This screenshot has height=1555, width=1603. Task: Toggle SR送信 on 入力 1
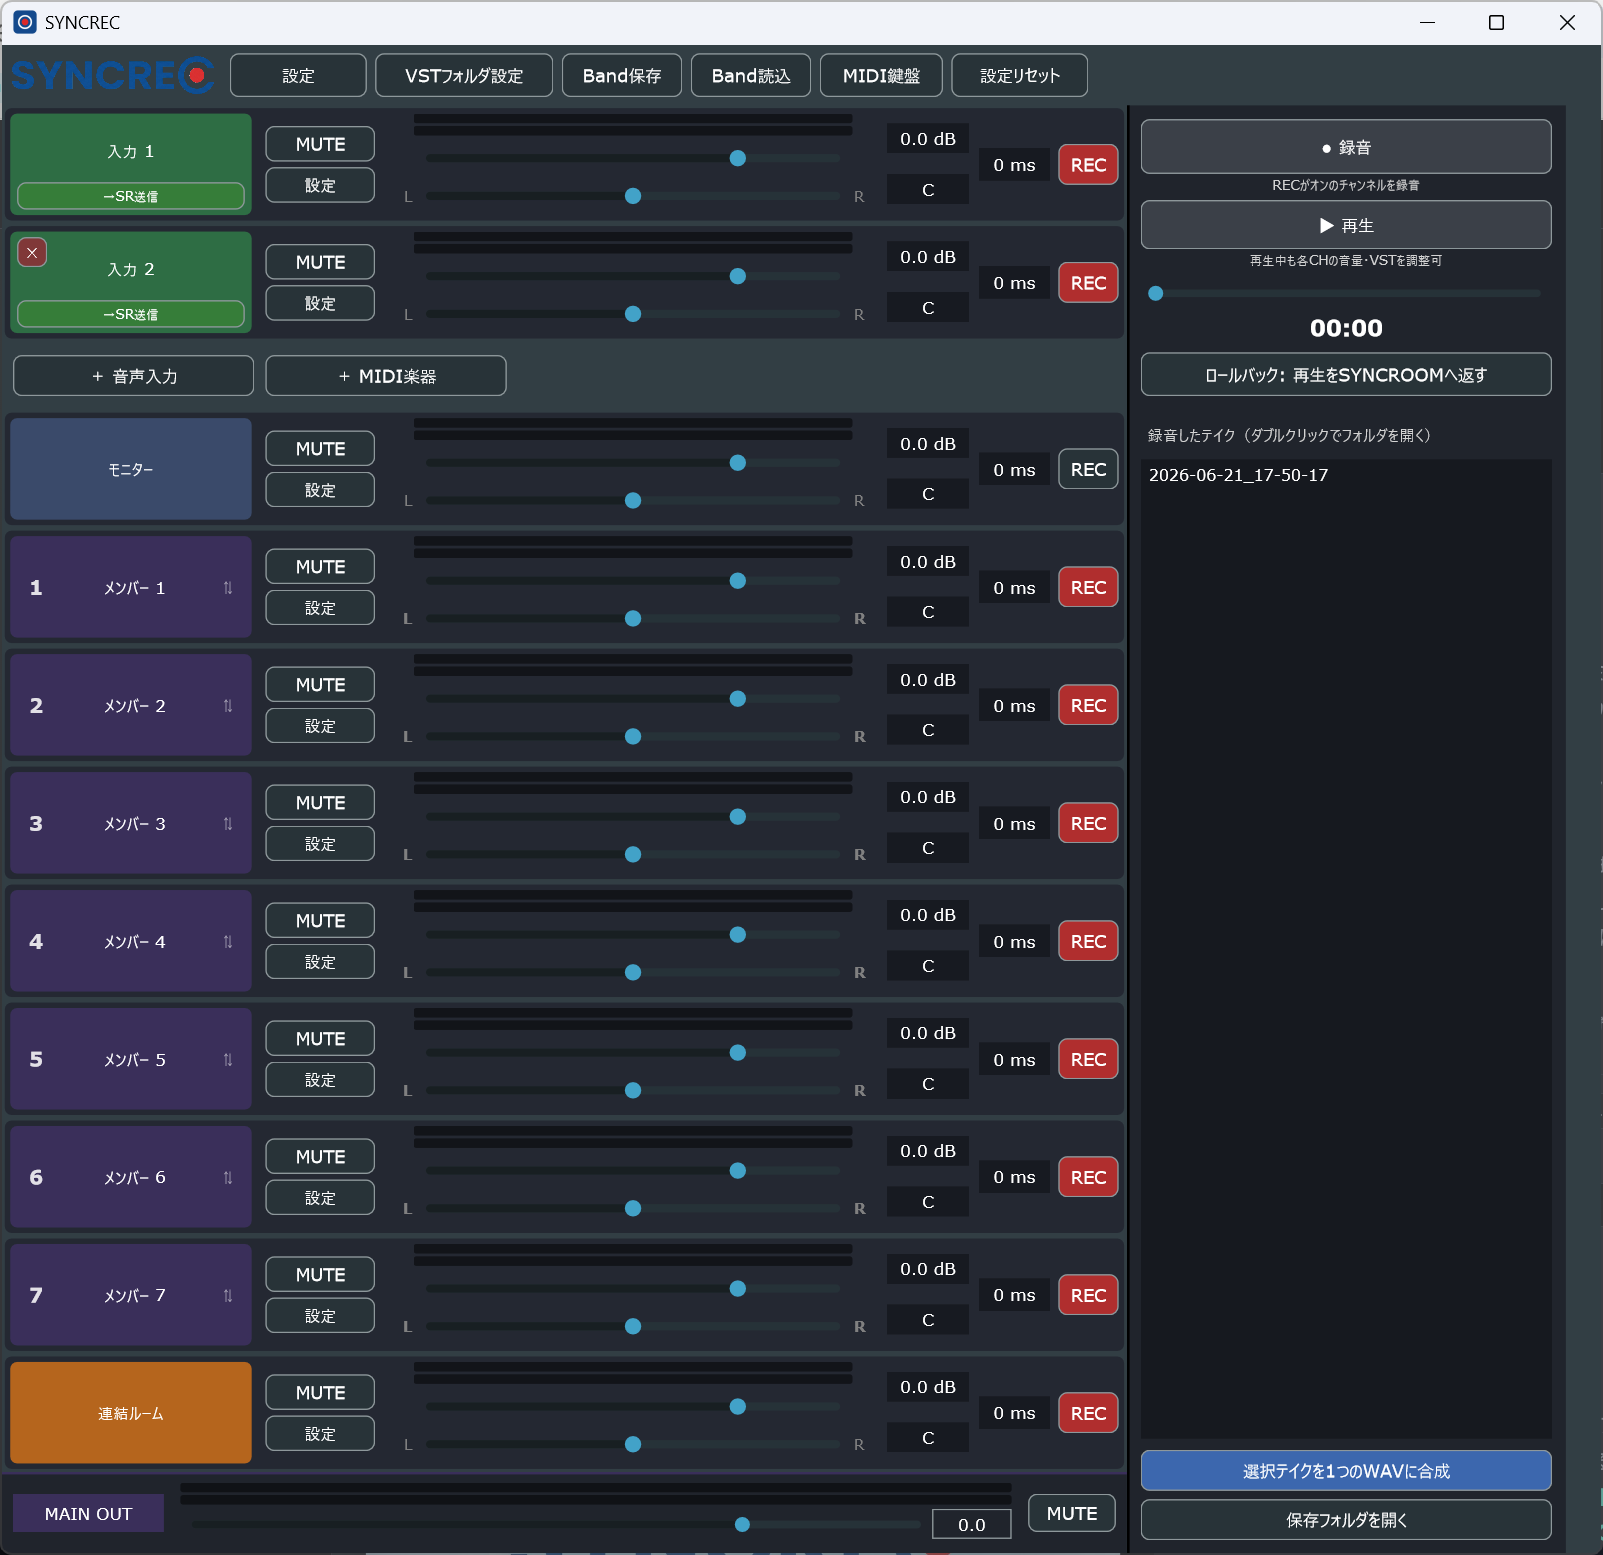[x=131, y=196]
